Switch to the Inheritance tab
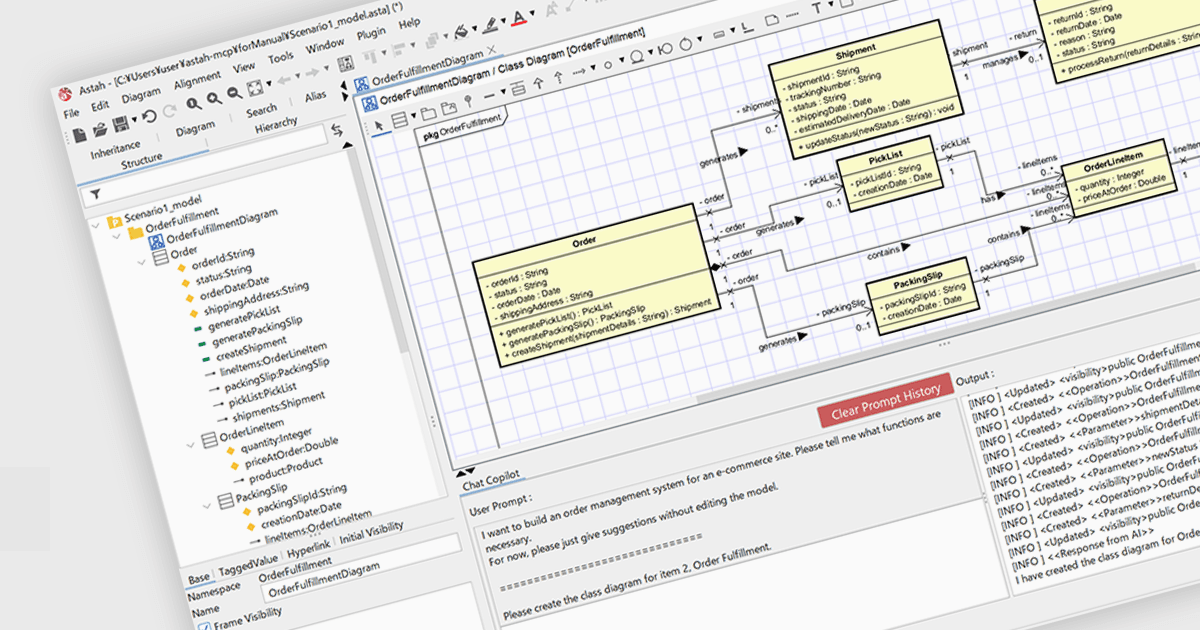 point(115,151)
